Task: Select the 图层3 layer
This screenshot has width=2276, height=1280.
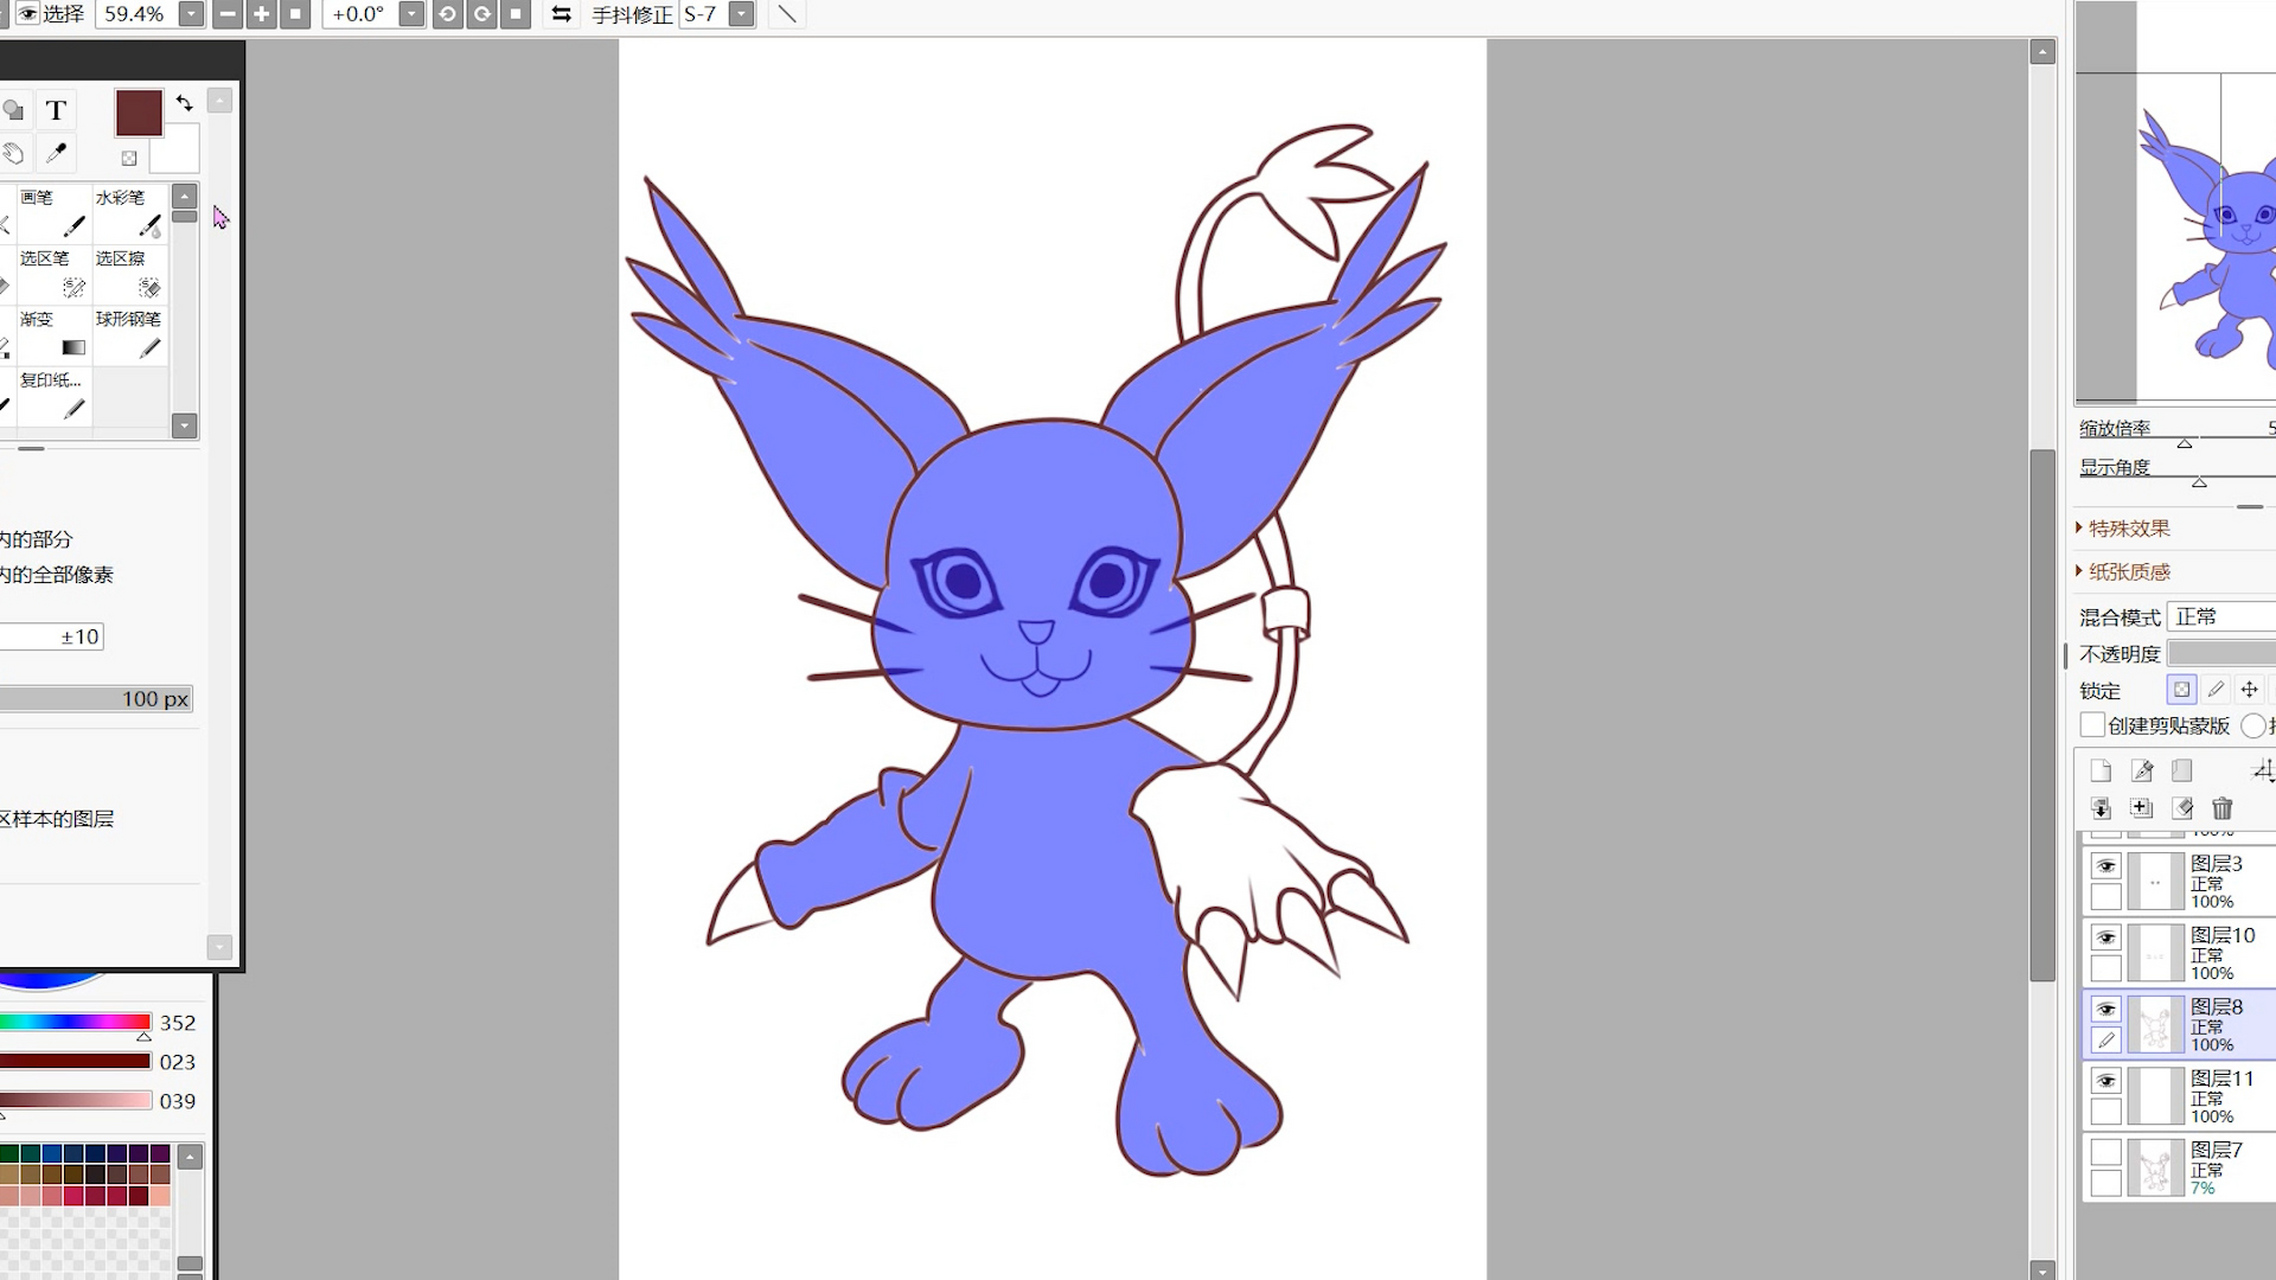Action: [x=2181, y=881]
